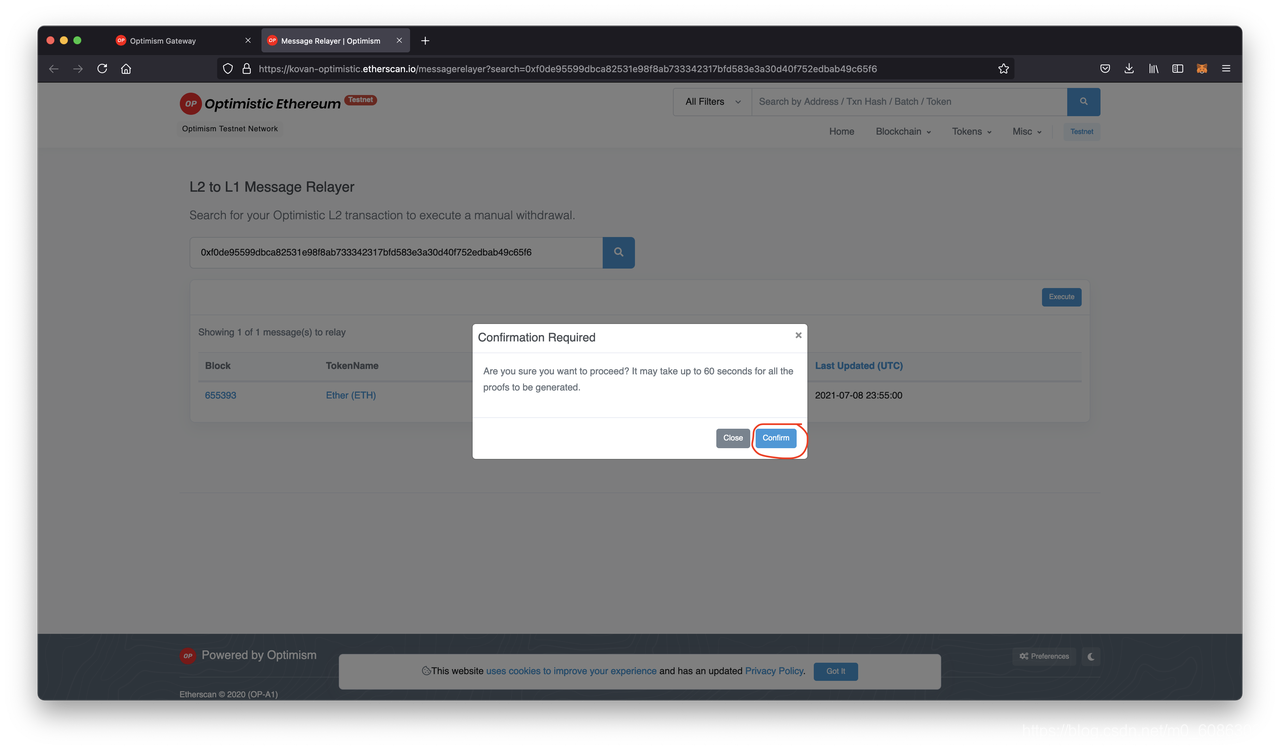The width and height of the screenshot is (1280, 750).
Task: Open the cookies usage link
Action: tap(571, 671)
